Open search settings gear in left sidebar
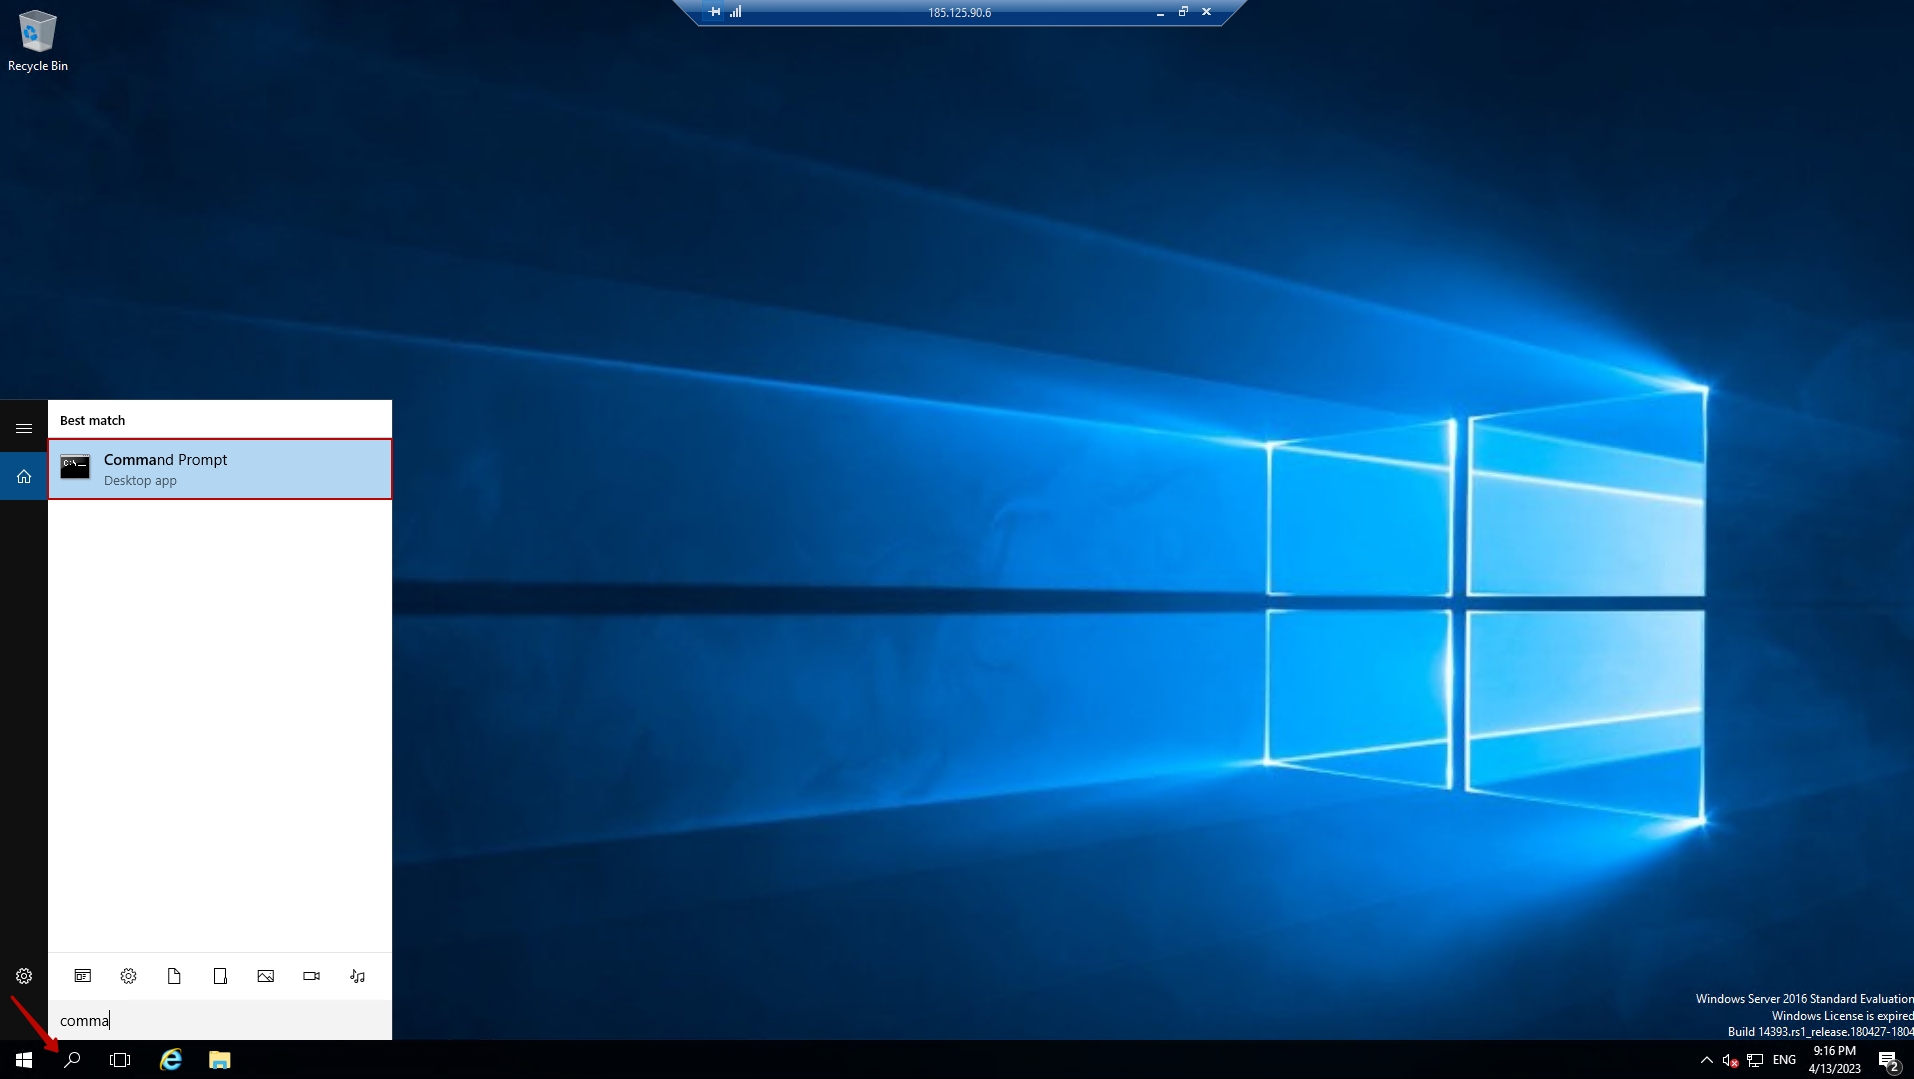 point(24,976)
